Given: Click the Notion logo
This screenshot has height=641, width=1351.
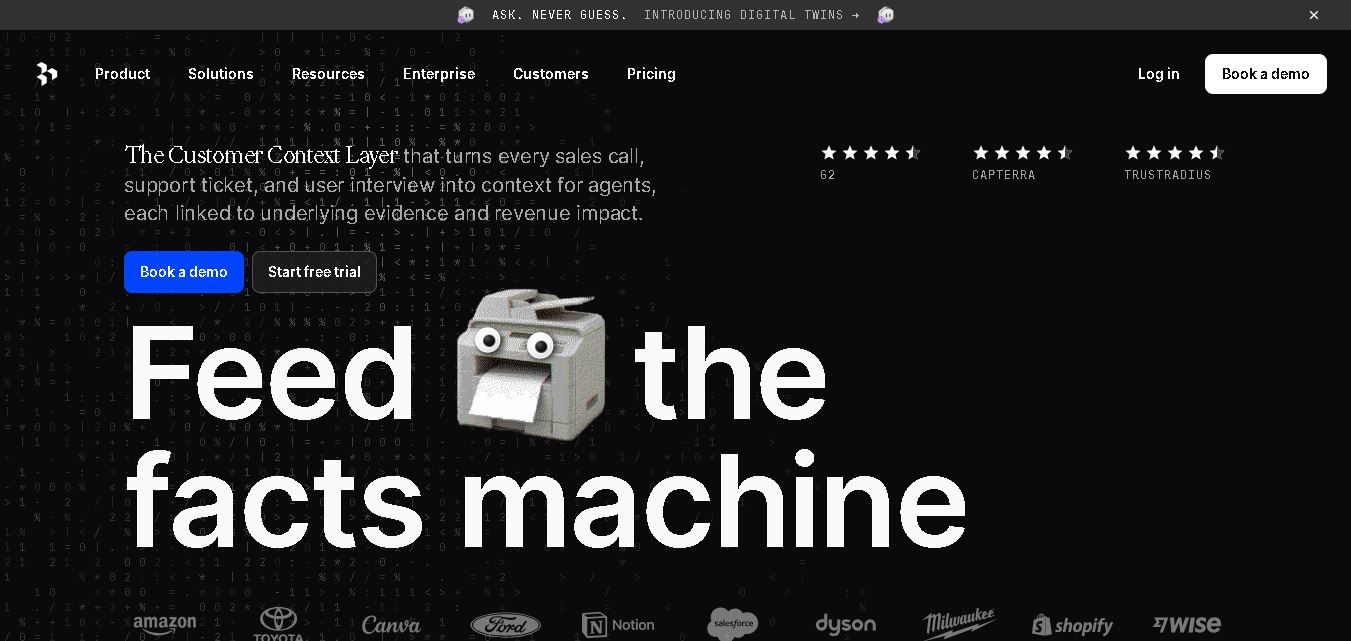Looking at the screenshot, I should [618, 625].
